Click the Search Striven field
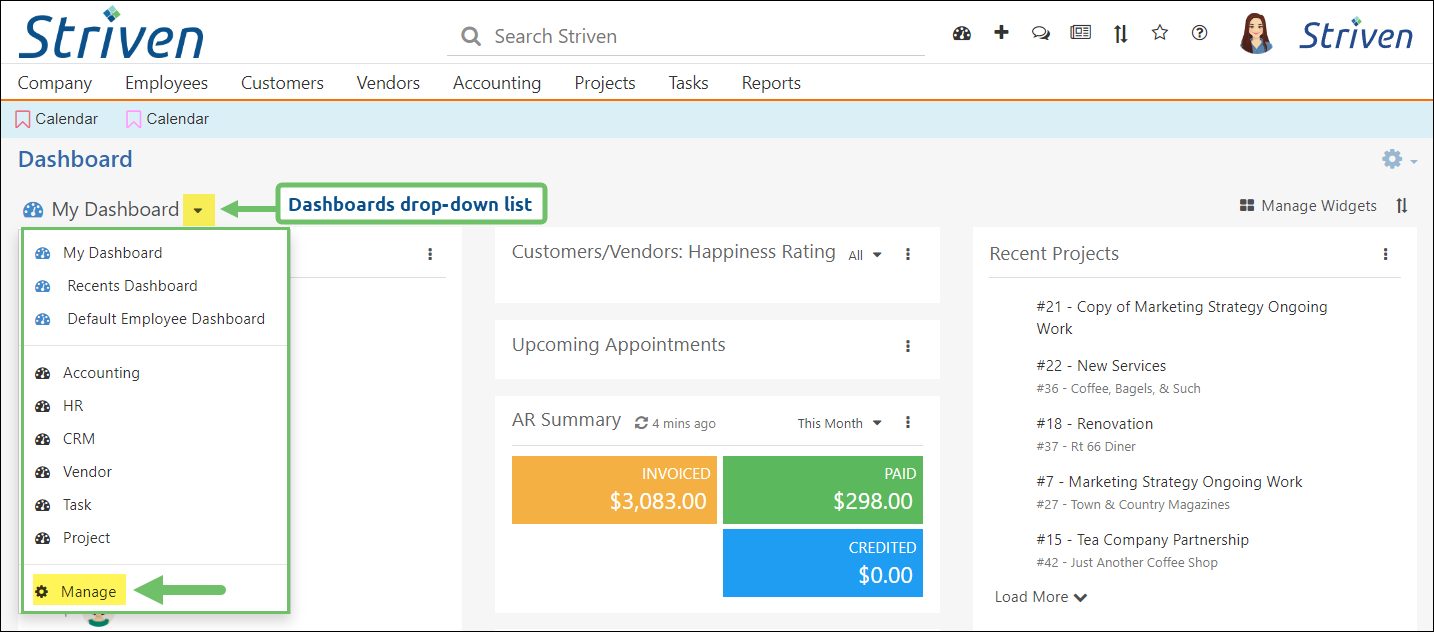The image size is (1434, 632). click(x=686, y=37)
